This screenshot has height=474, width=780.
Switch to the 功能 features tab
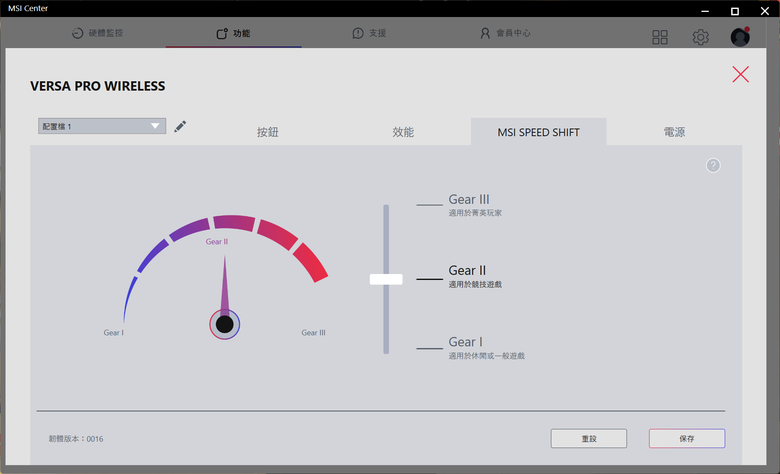233,33
